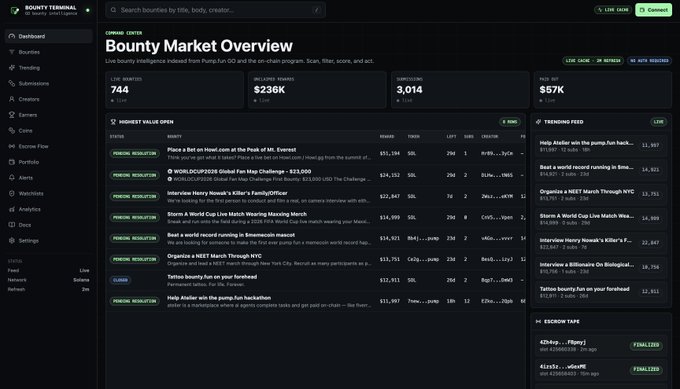Open Storm A World Cup Live Match row
This screenshot has width=680, height=389.
pyautogui.click(x=316, y=217)
